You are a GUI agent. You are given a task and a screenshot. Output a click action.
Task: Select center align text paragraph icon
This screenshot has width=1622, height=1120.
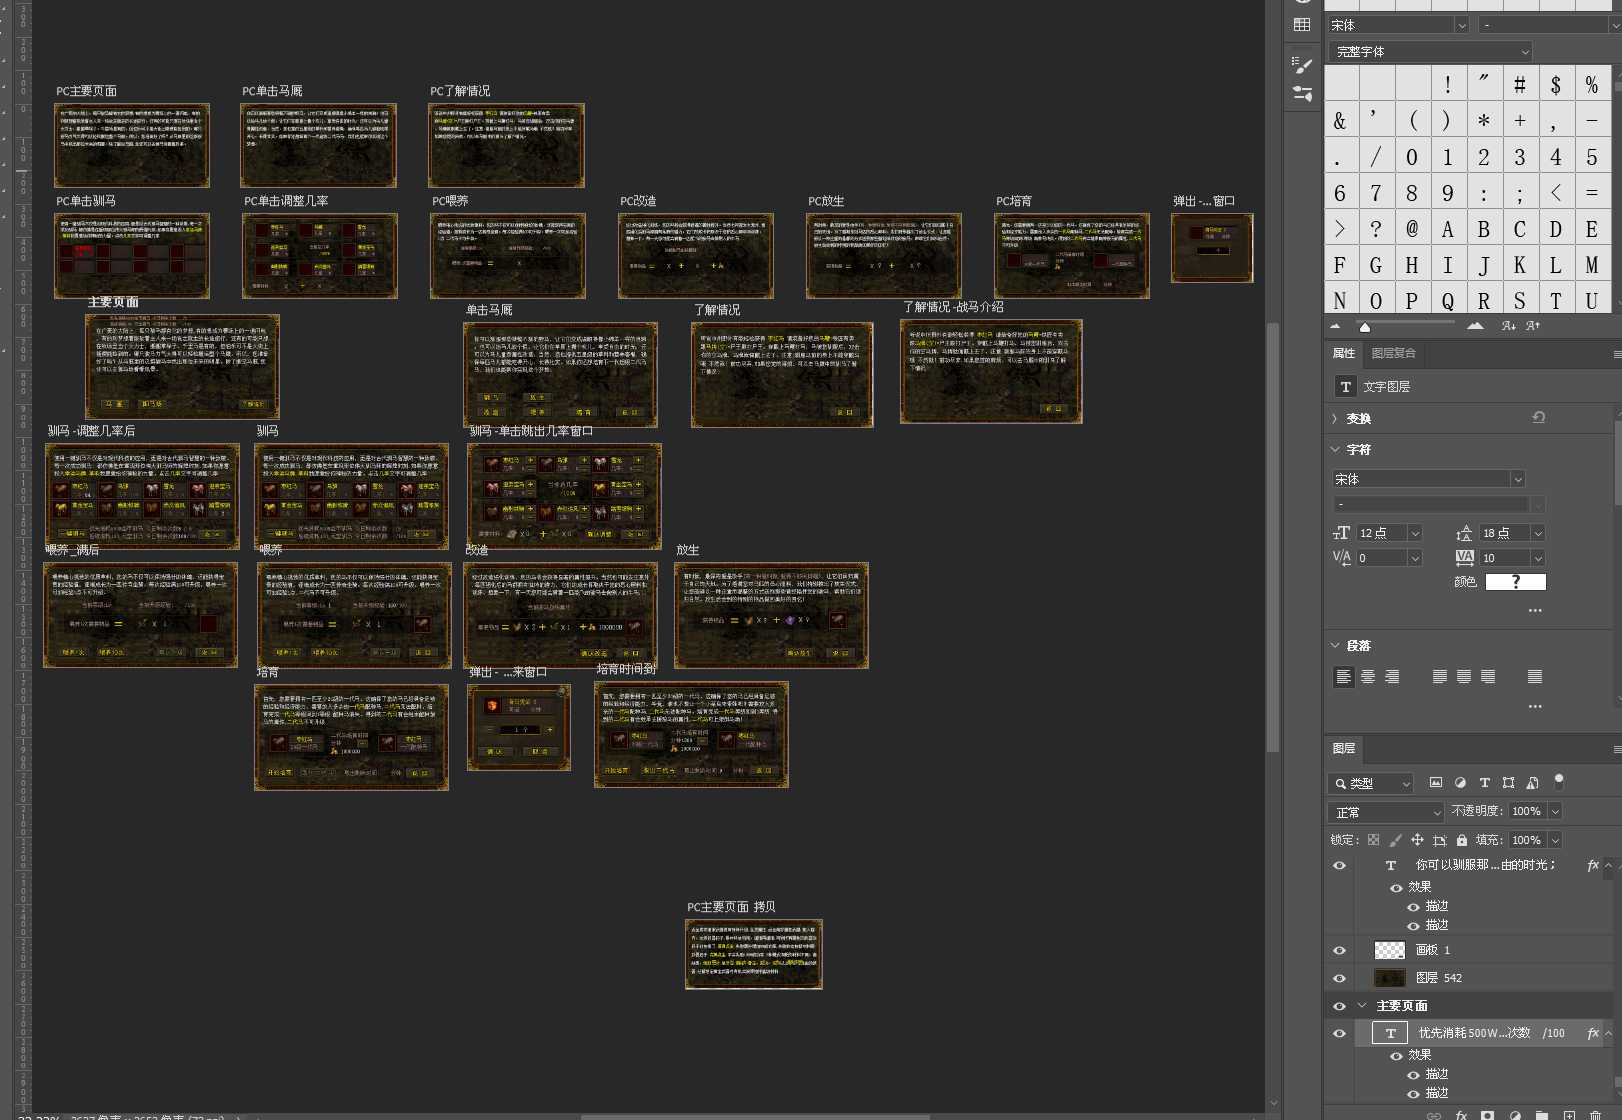[x=1368, y=677]
